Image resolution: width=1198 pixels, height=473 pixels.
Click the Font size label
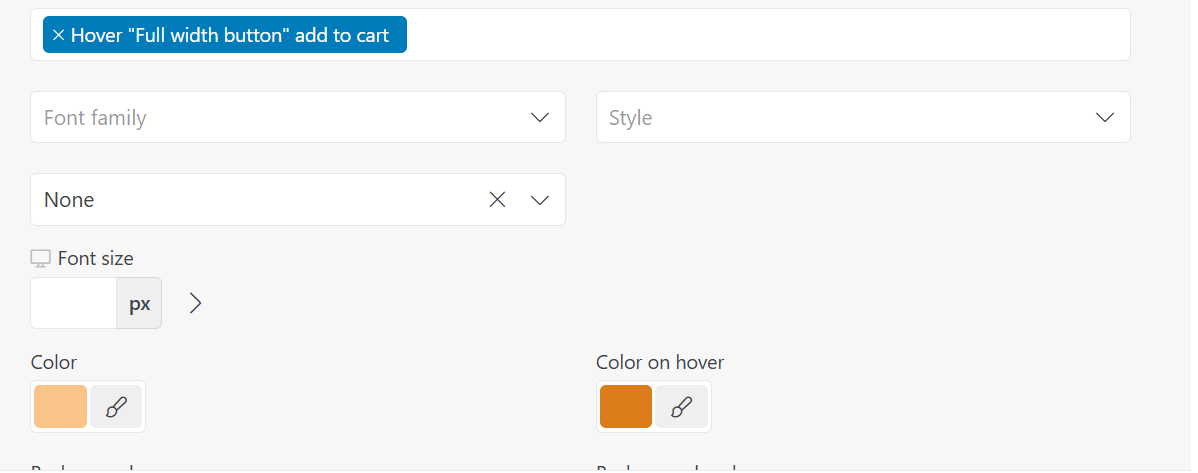[96, 258]
